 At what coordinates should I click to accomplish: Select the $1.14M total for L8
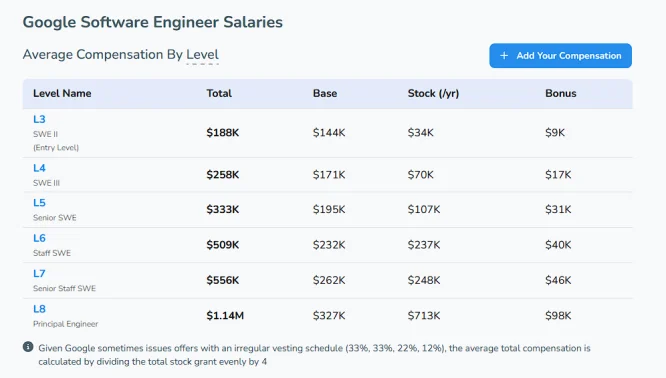pyautogui.click(x=225, y=316)
